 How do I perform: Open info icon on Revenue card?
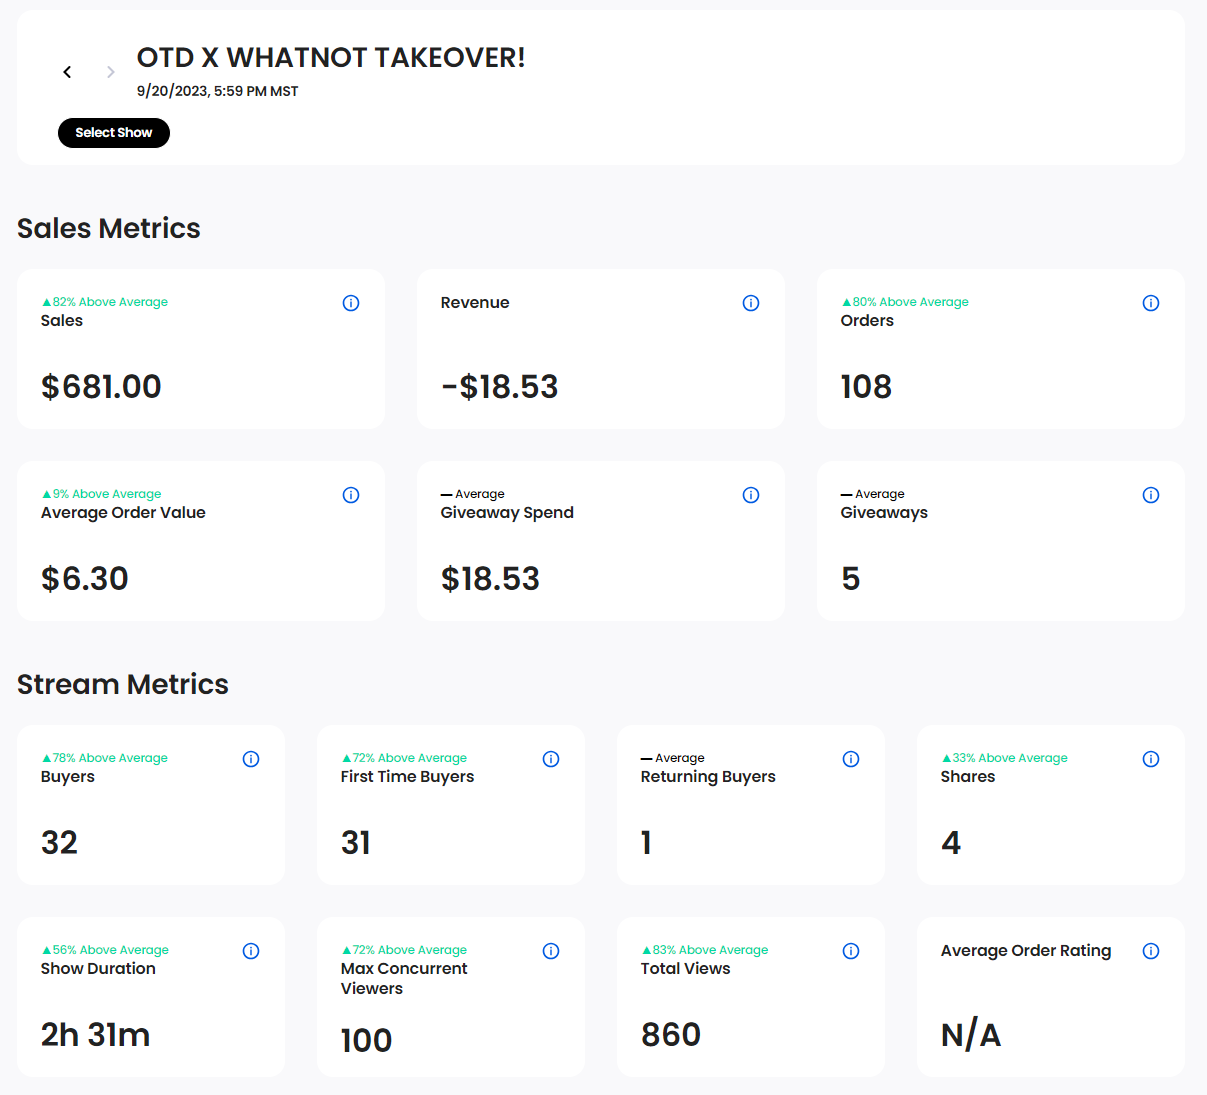(x=751, y=303)
